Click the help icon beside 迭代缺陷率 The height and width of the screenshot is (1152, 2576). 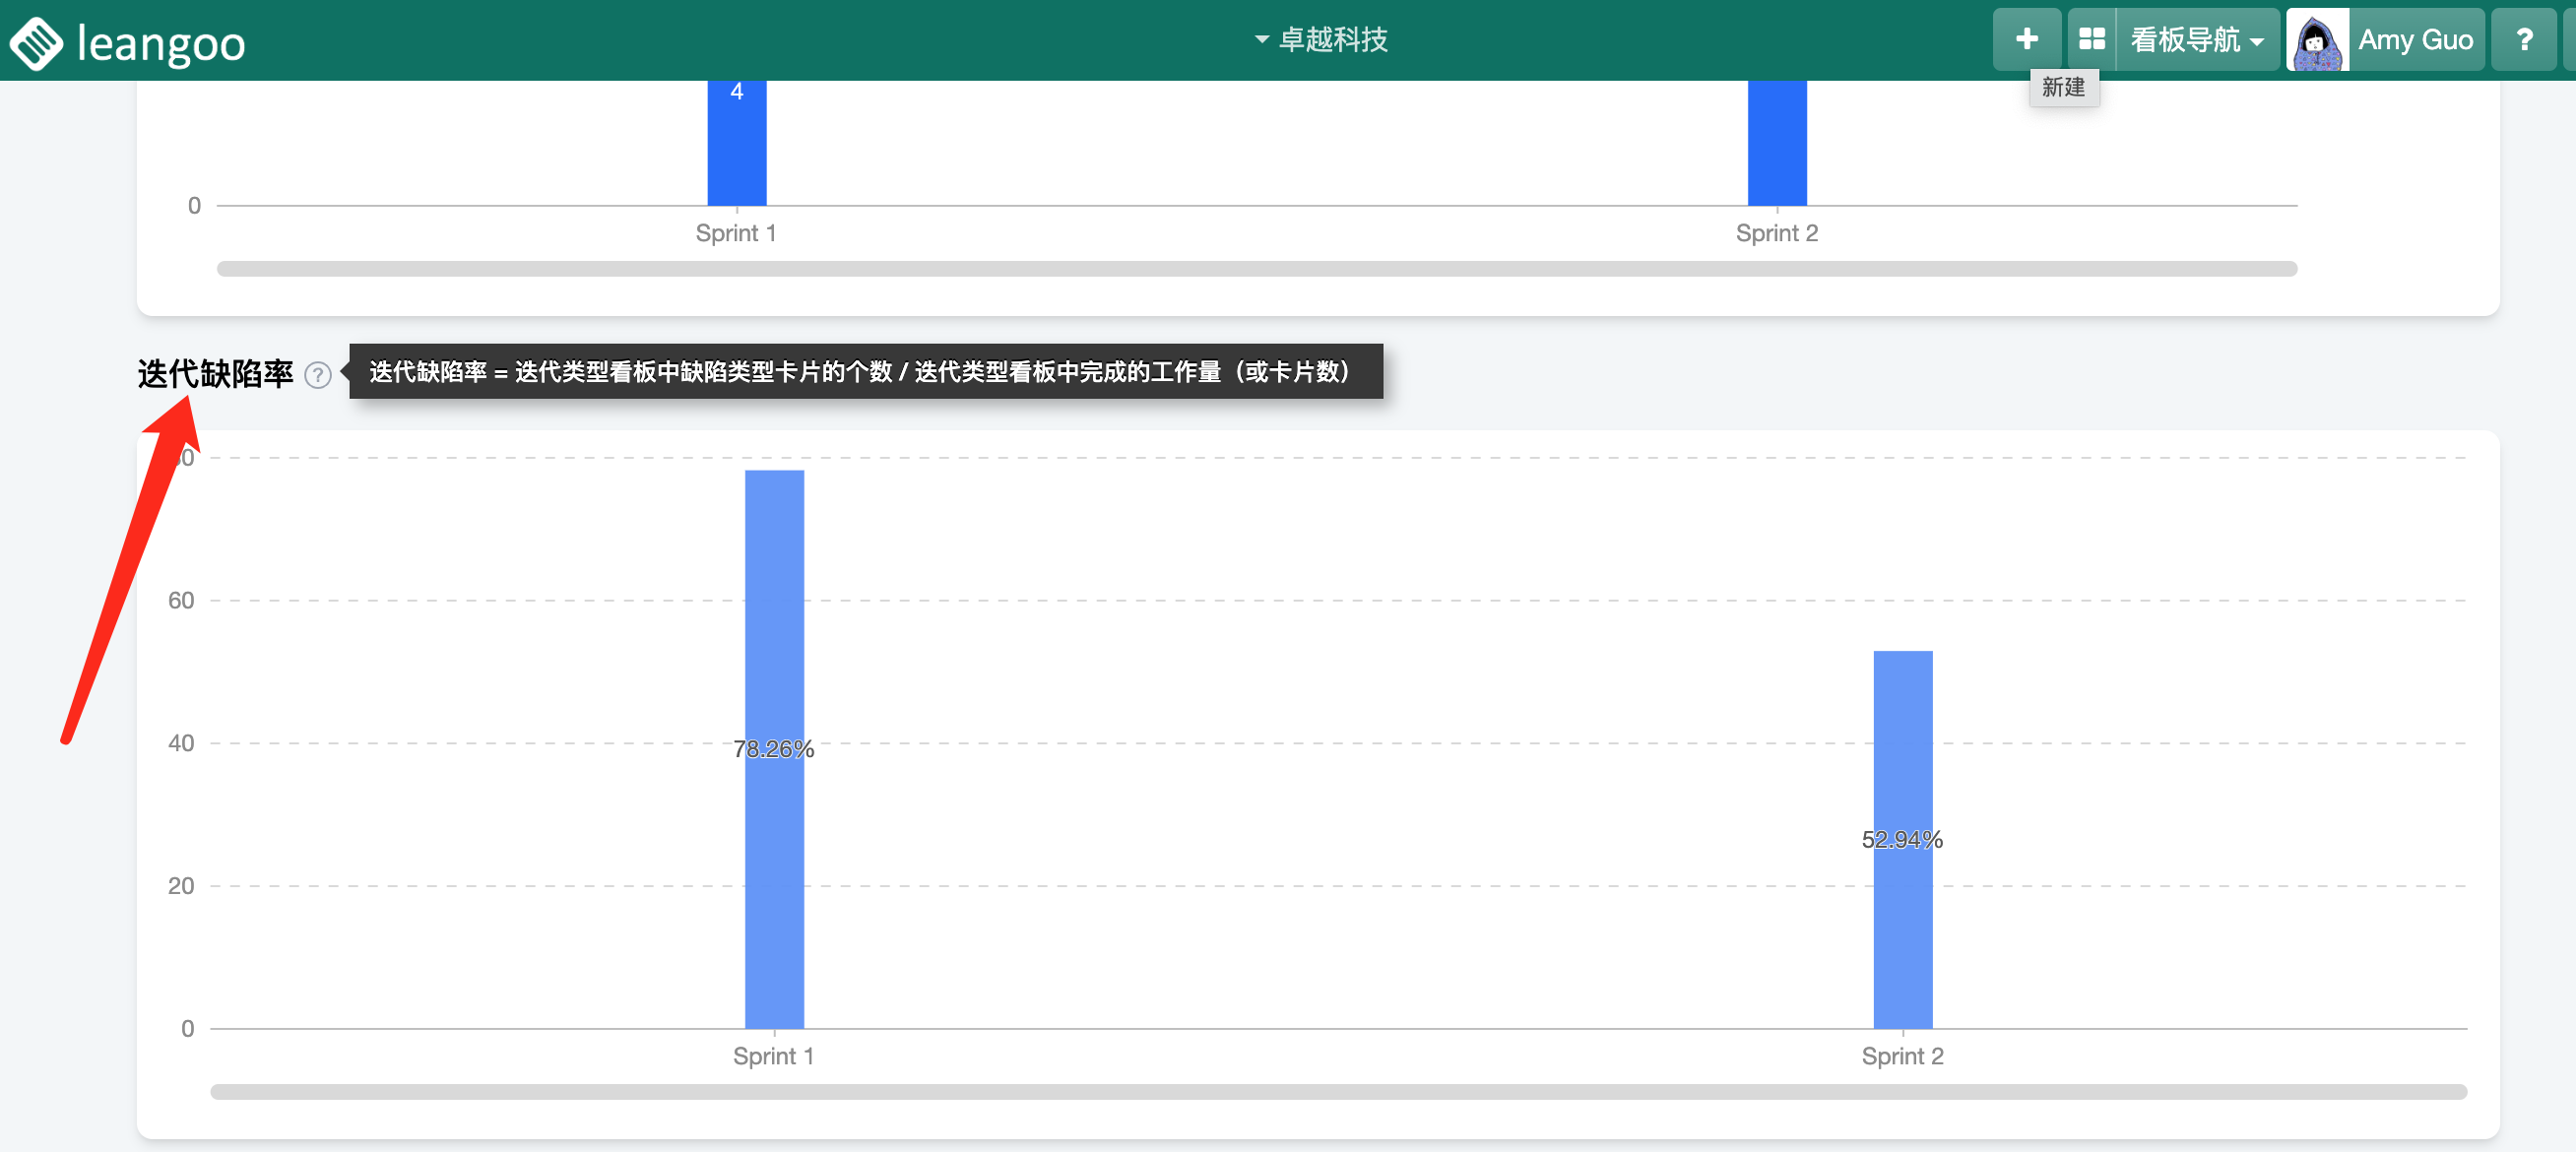(x=317, y=375)
